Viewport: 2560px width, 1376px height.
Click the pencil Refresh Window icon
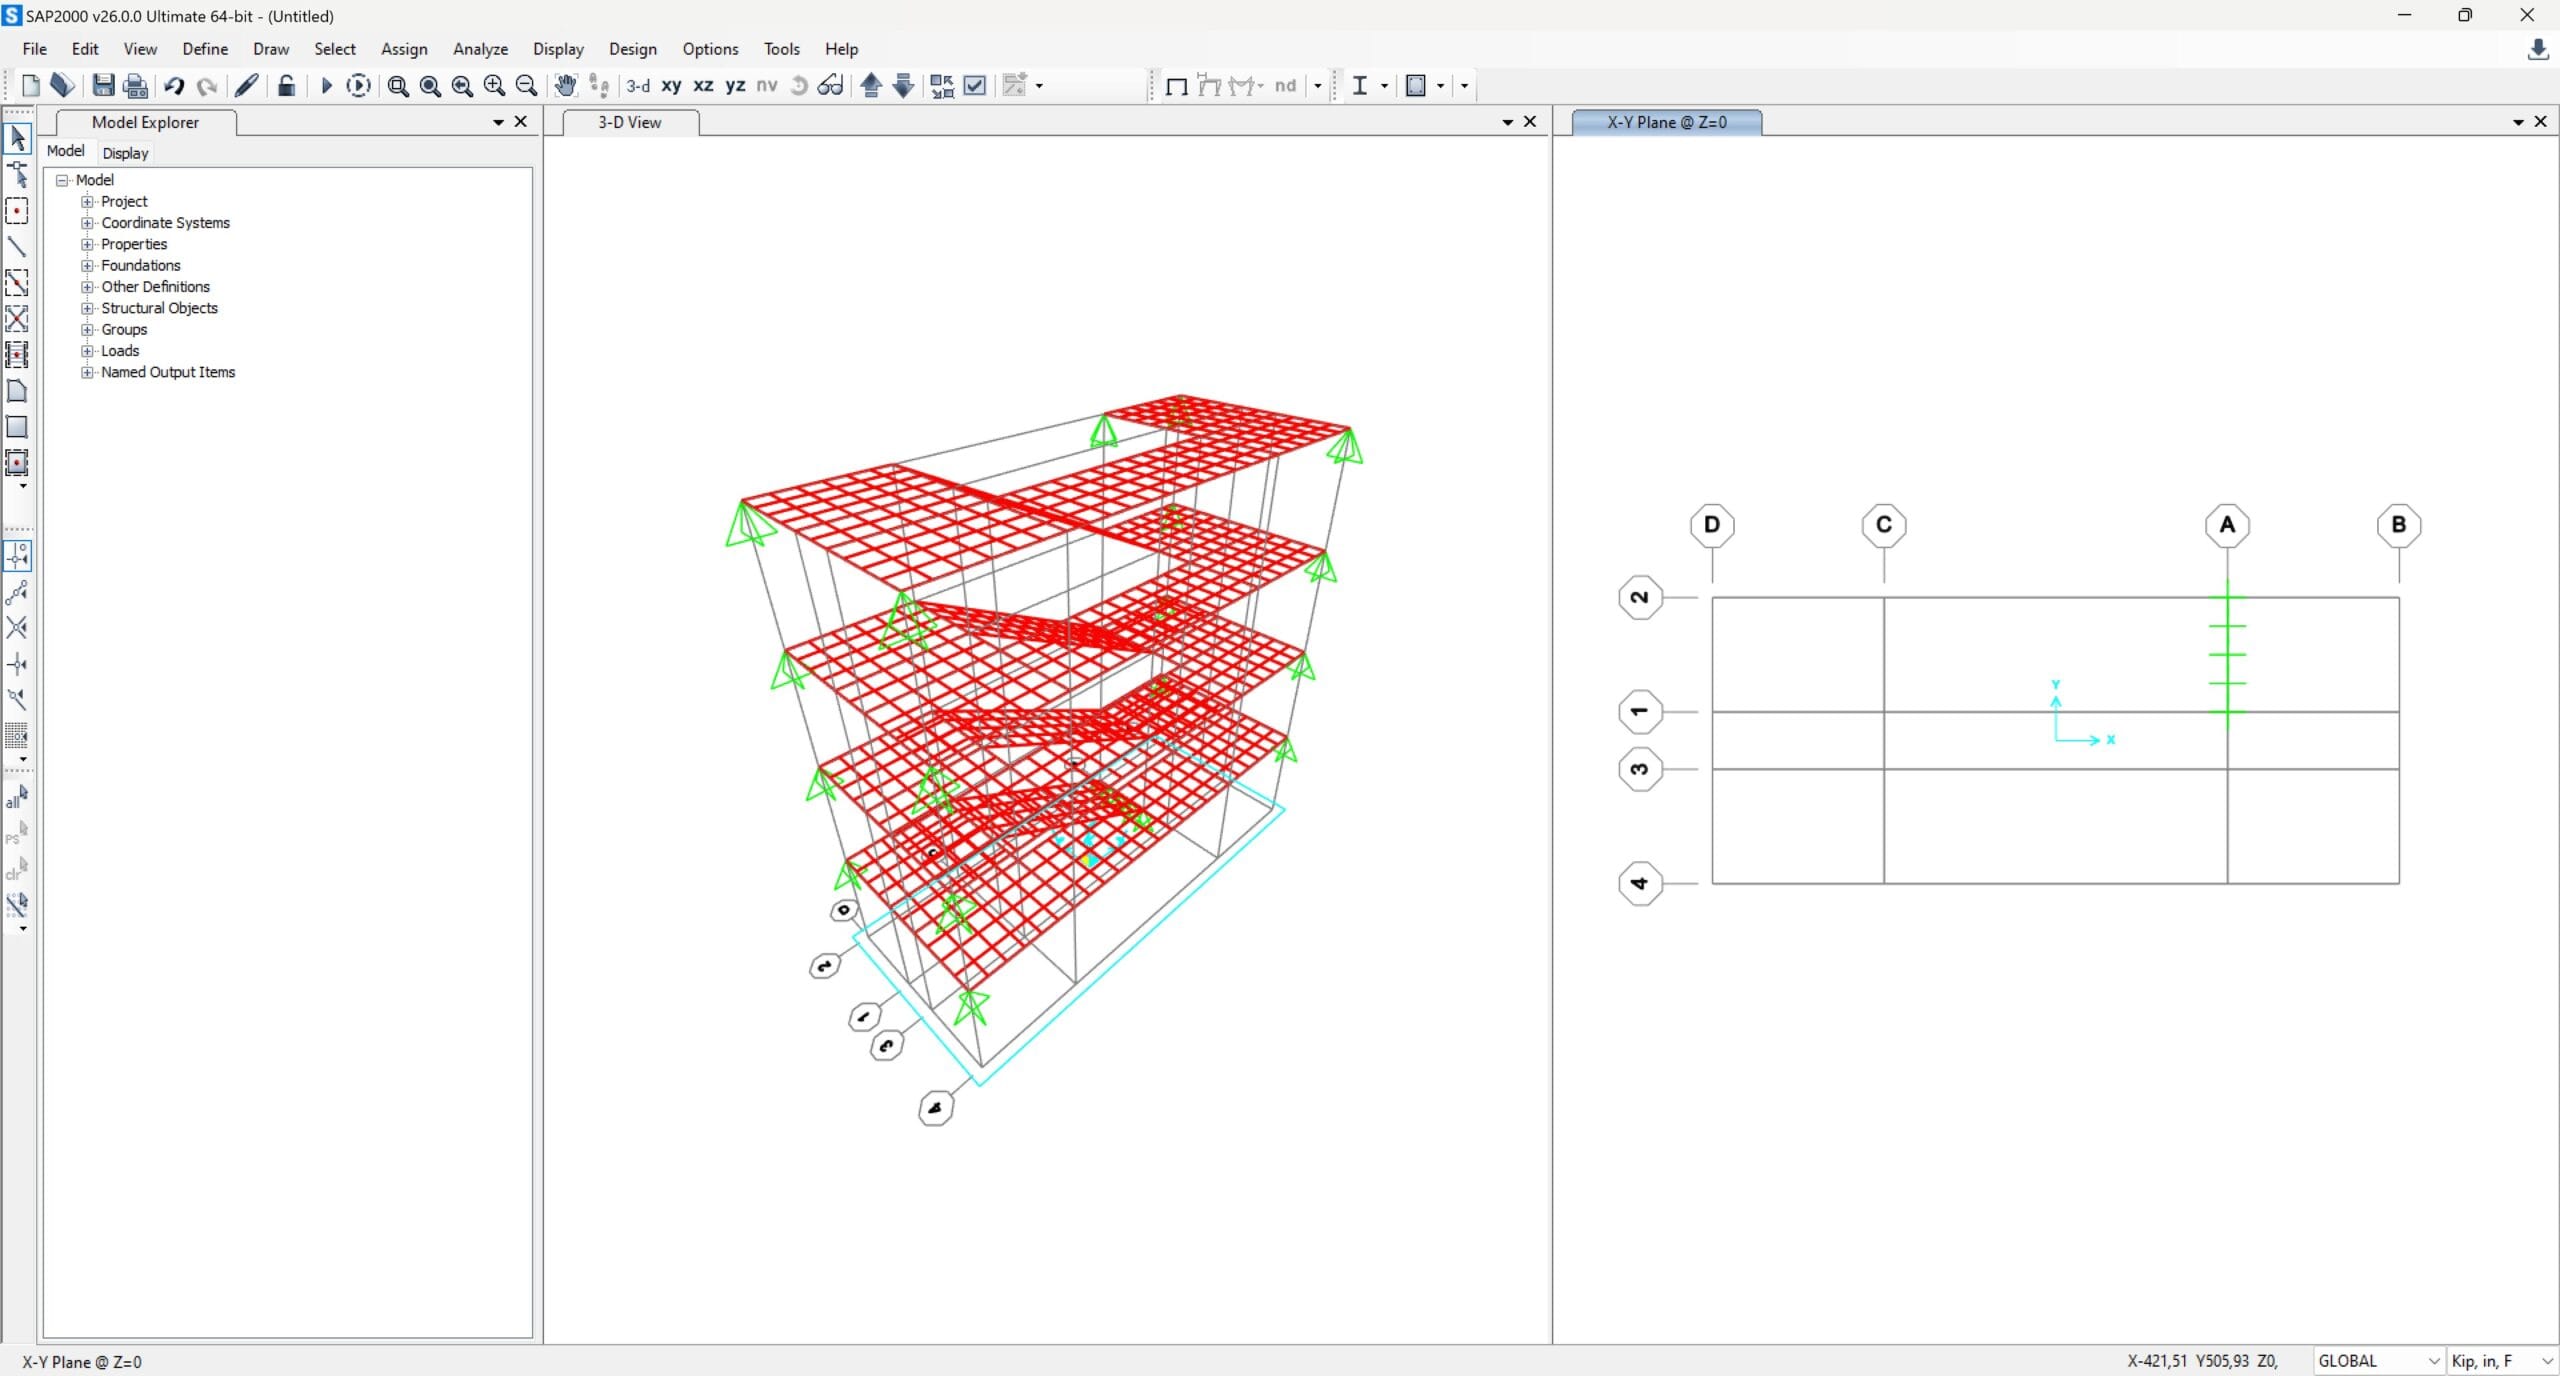246,86
